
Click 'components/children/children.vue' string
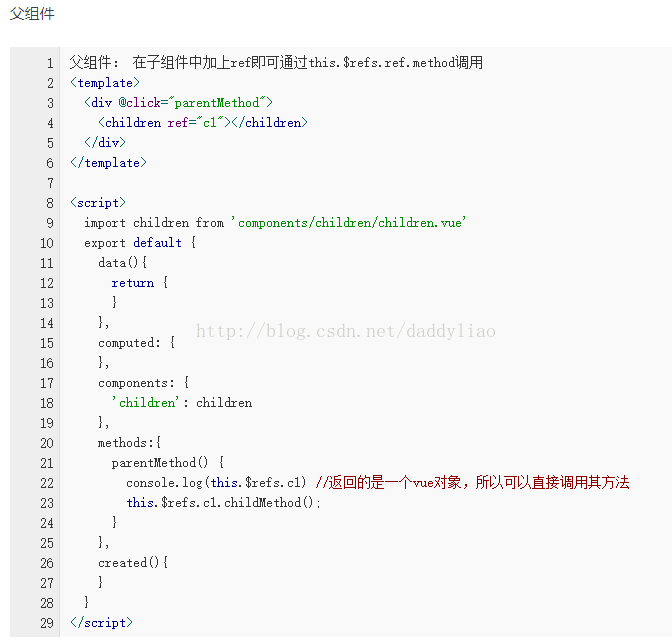[x=348, y=222]
